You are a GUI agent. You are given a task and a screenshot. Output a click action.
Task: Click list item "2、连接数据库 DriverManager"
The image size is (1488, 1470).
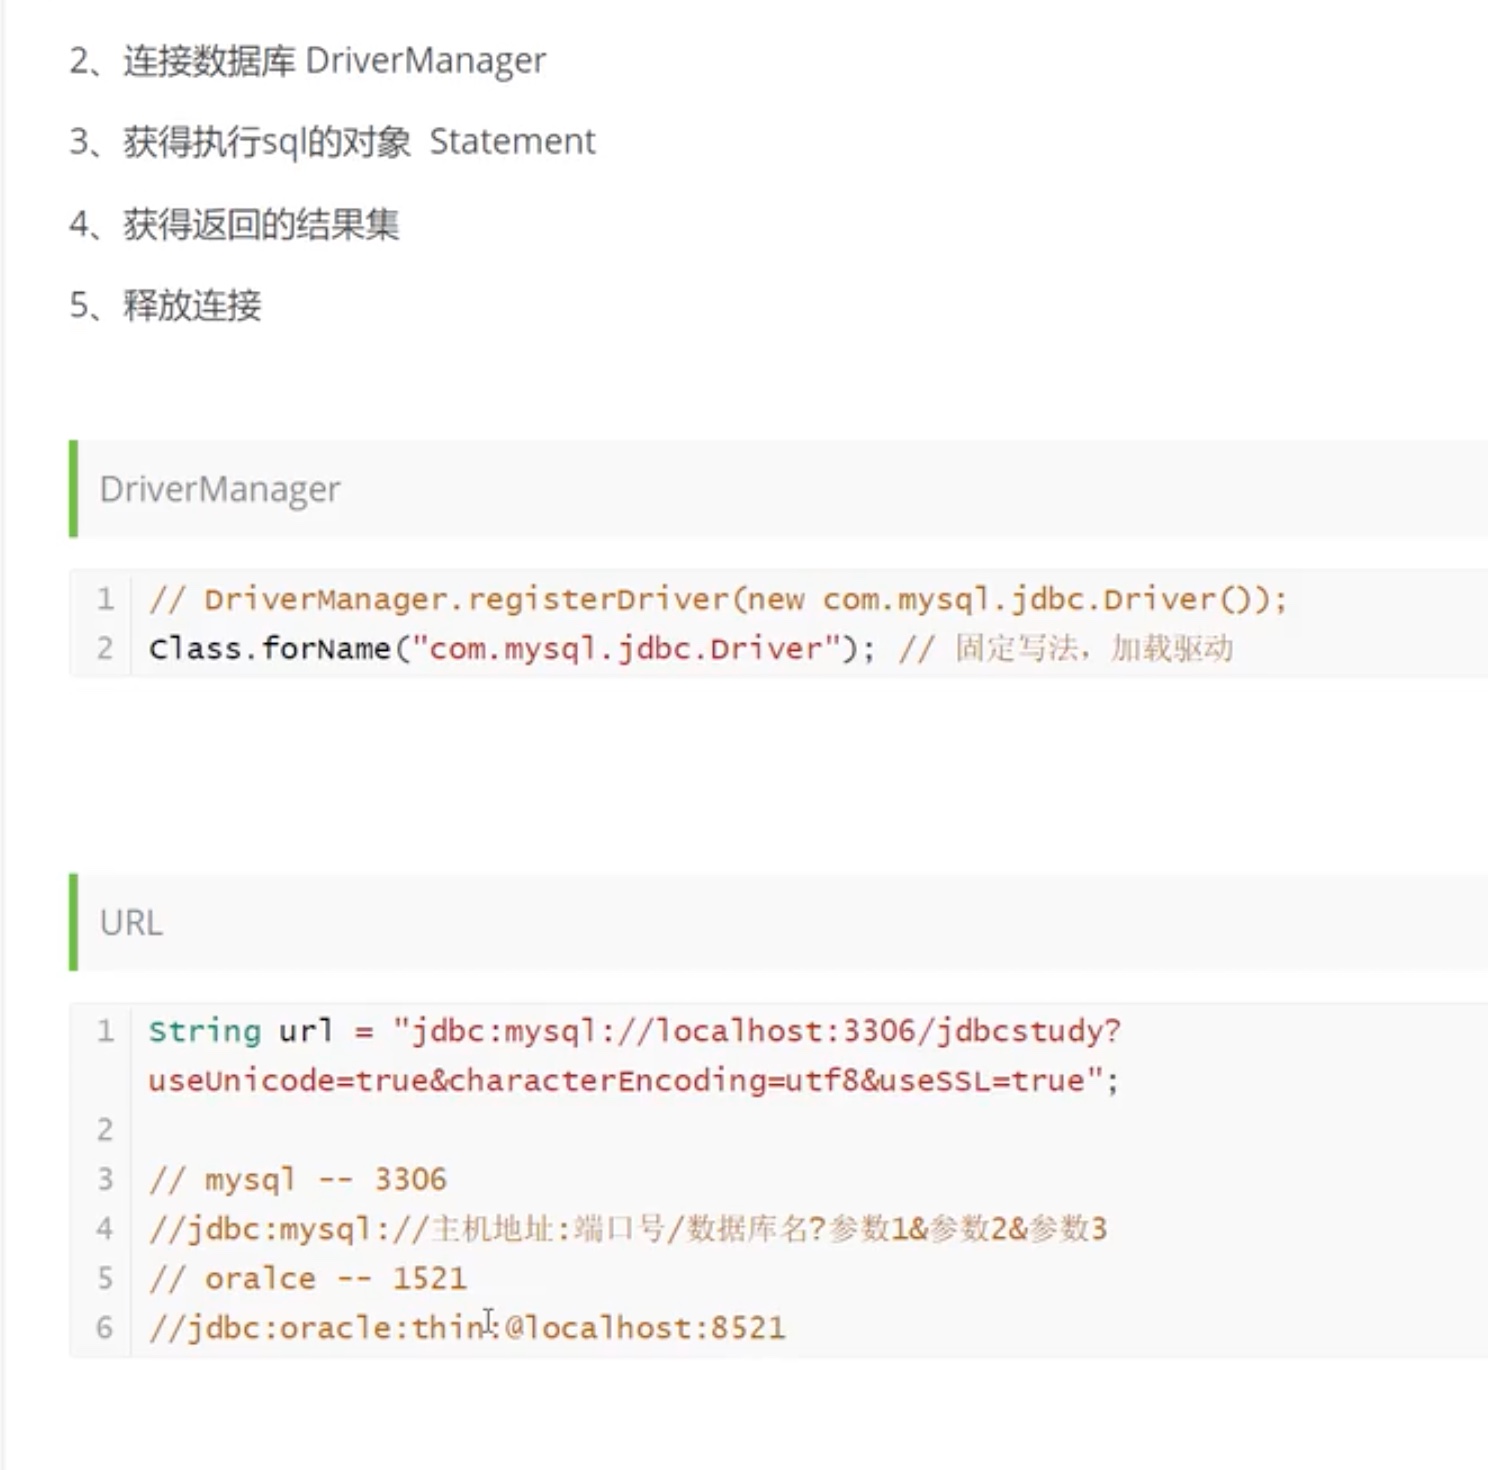tap(308, 61)
